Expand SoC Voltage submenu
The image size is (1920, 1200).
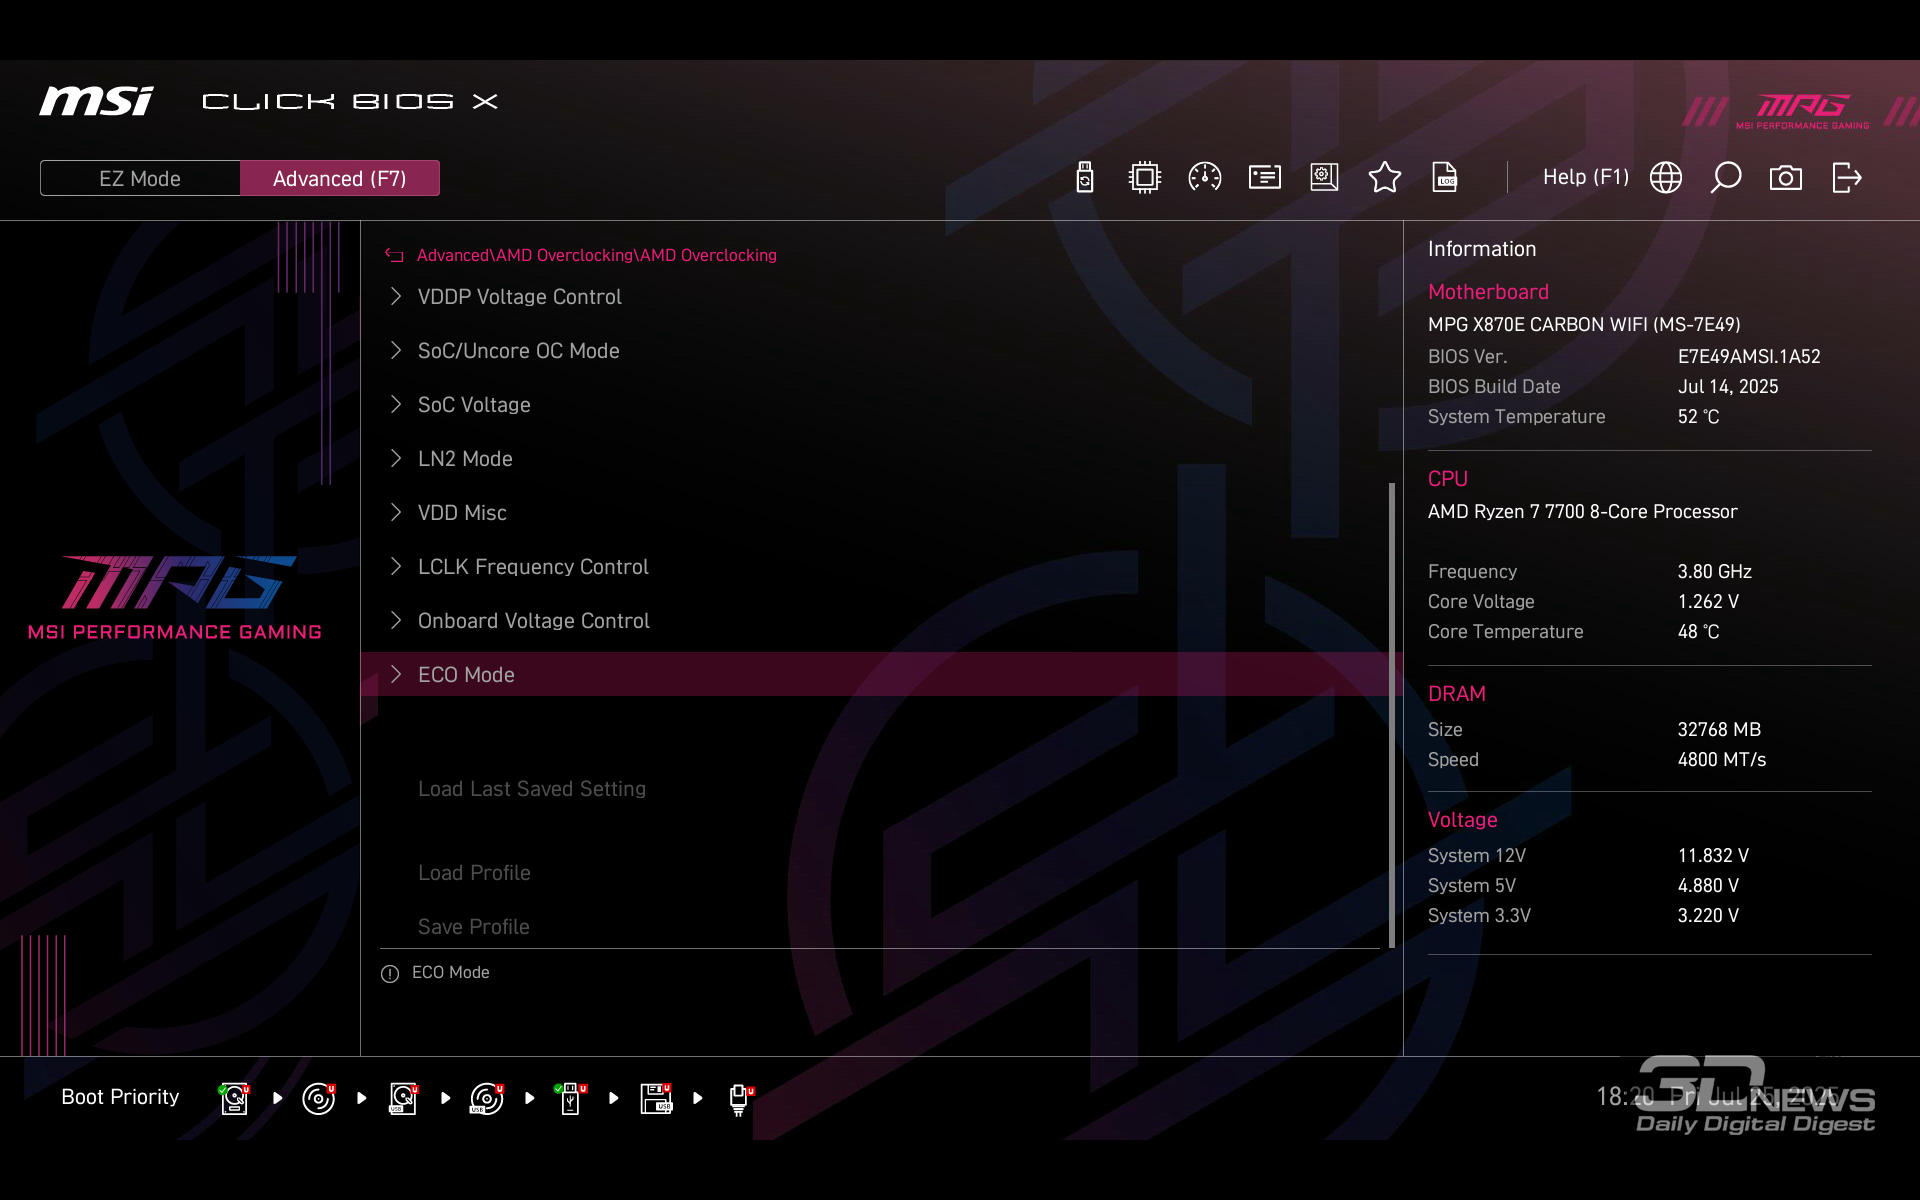tap(880, 405)
